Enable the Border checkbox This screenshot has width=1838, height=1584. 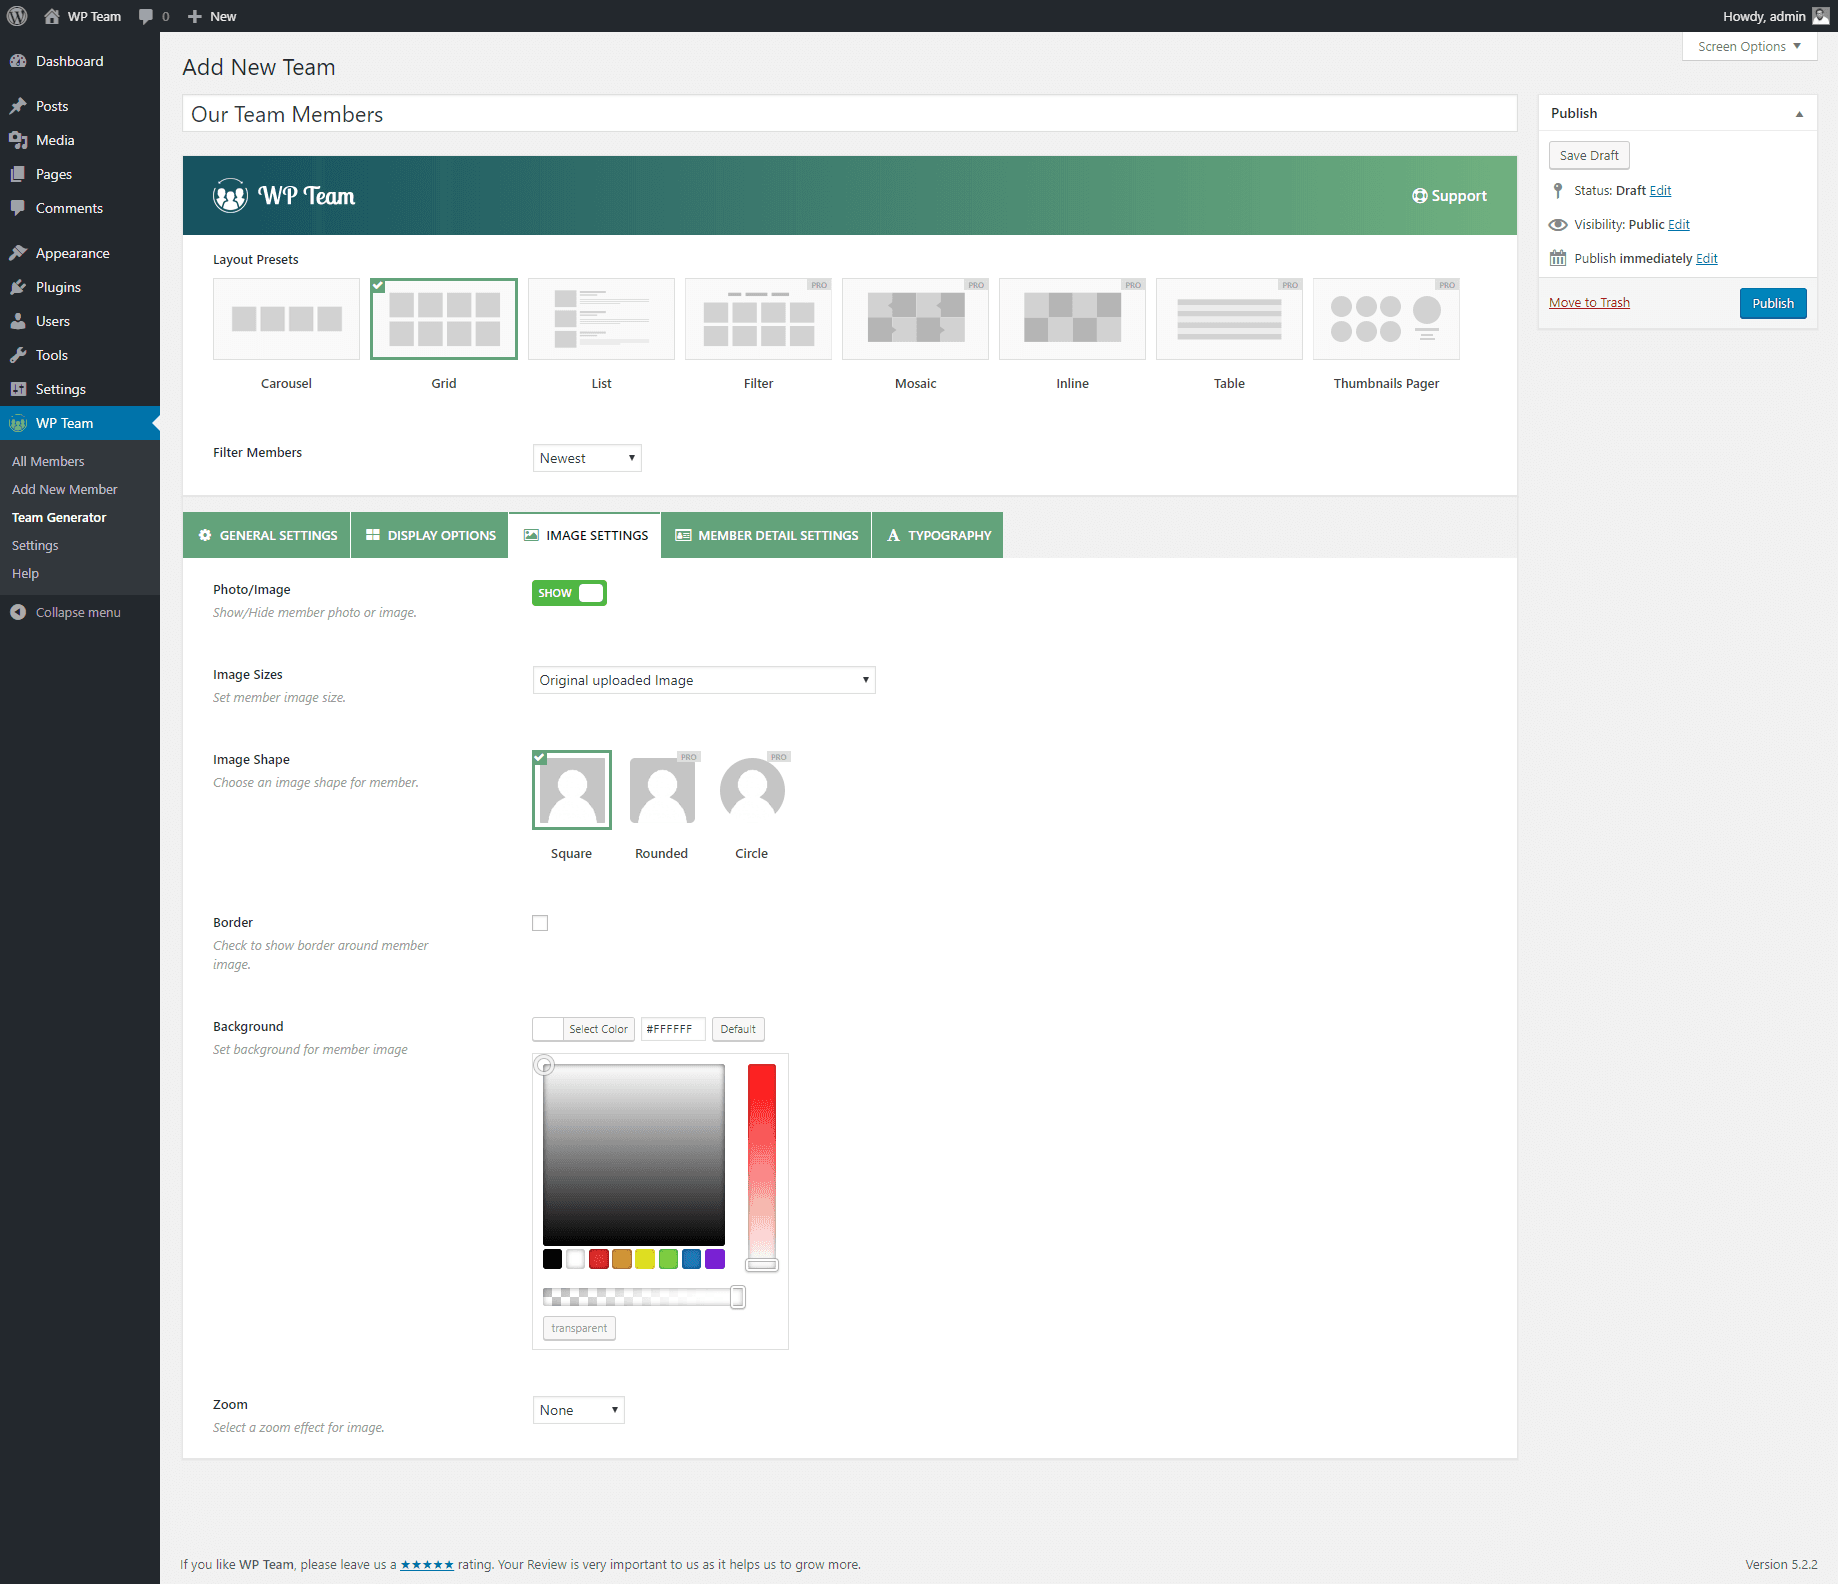point(540,923)
